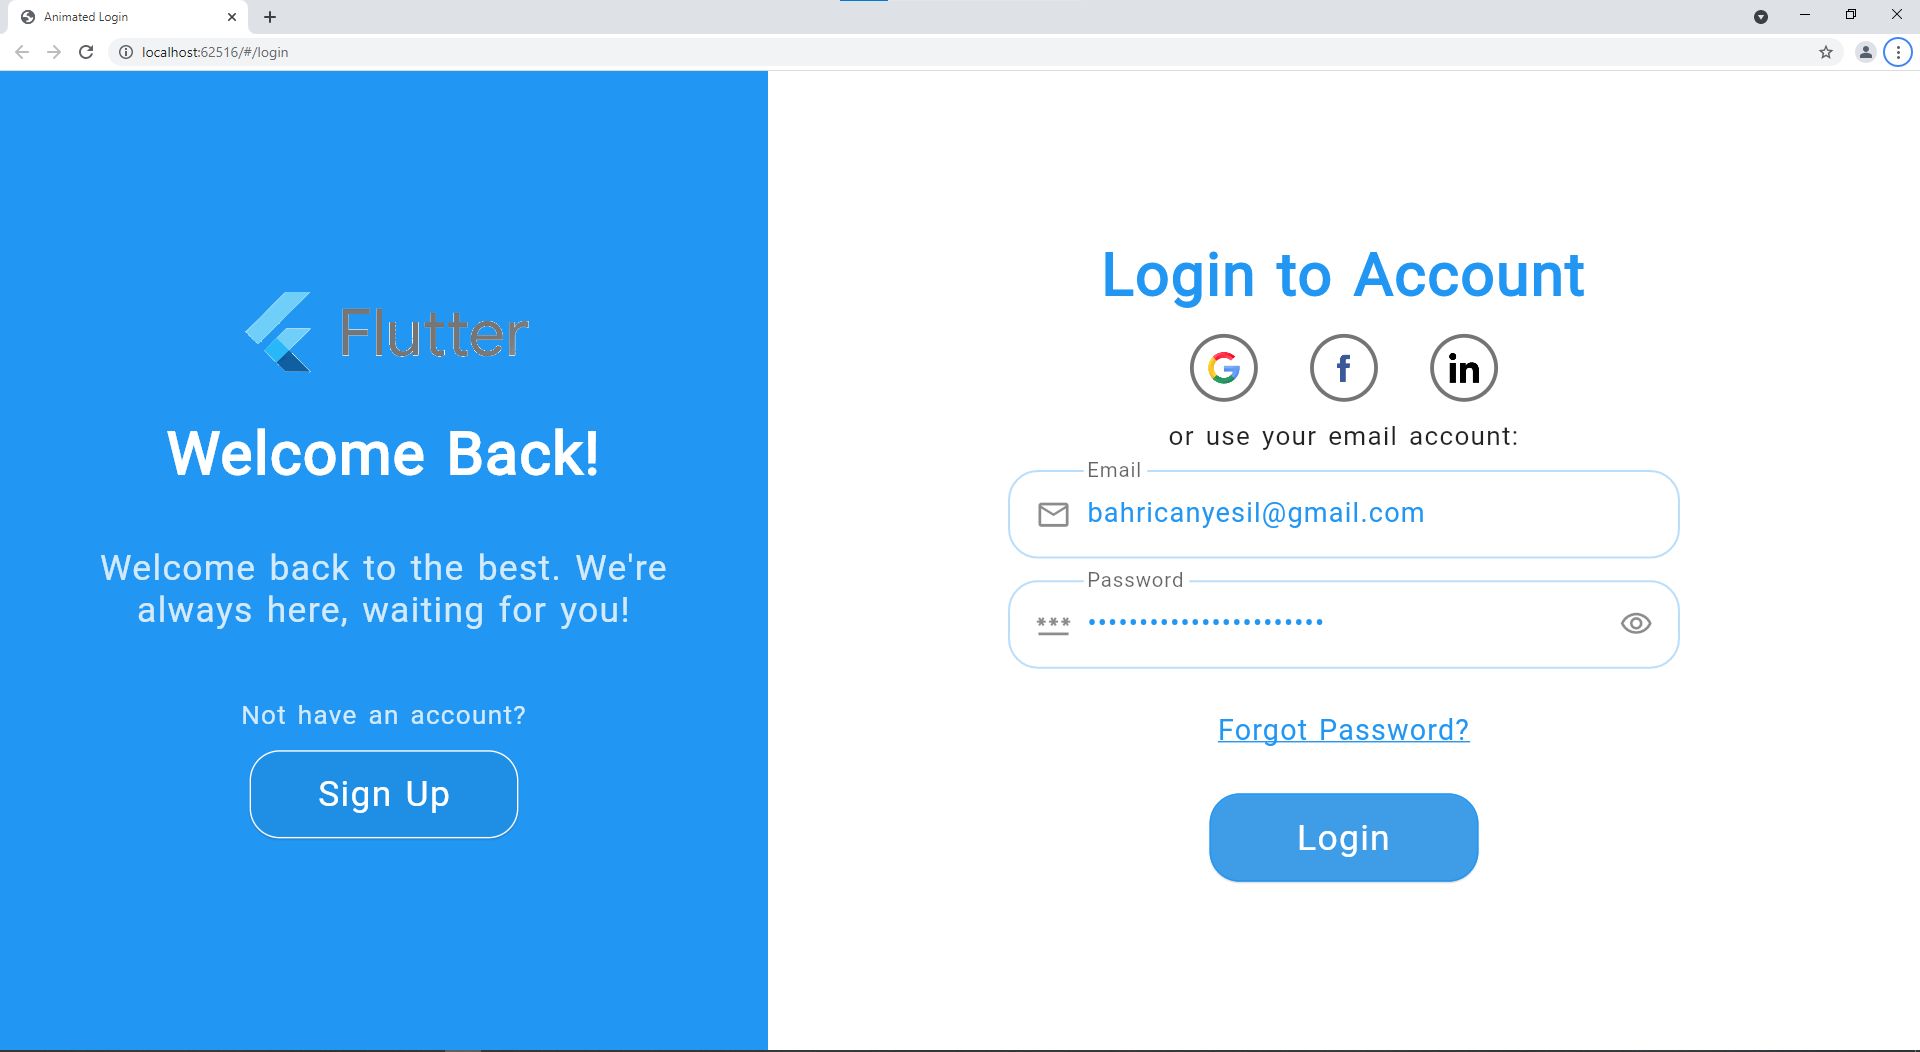Expand the tab search dropdown arrow
The image size is (1920, 1052).
click(x=1760, y=17)
